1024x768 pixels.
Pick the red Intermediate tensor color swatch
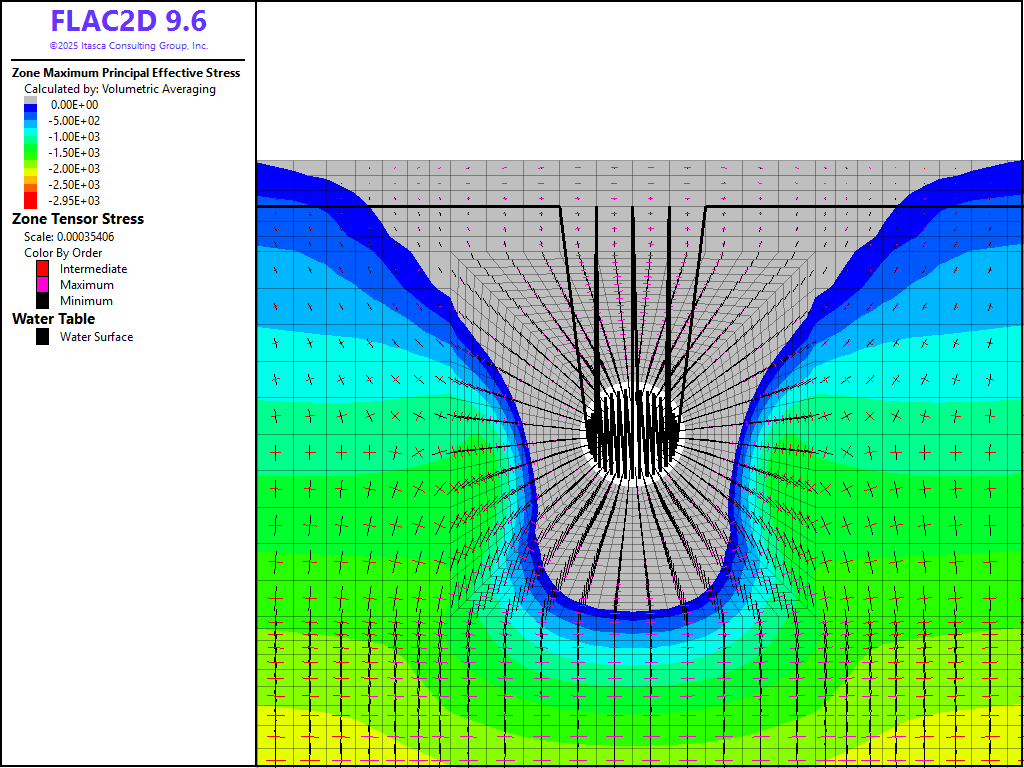pyautogui.click(x=42, y=269)
